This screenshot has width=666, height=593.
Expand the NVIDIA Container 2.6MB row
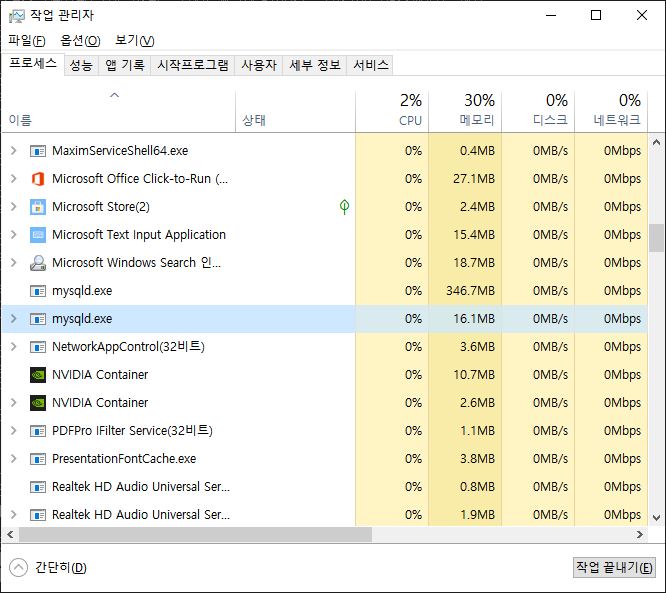14,402
